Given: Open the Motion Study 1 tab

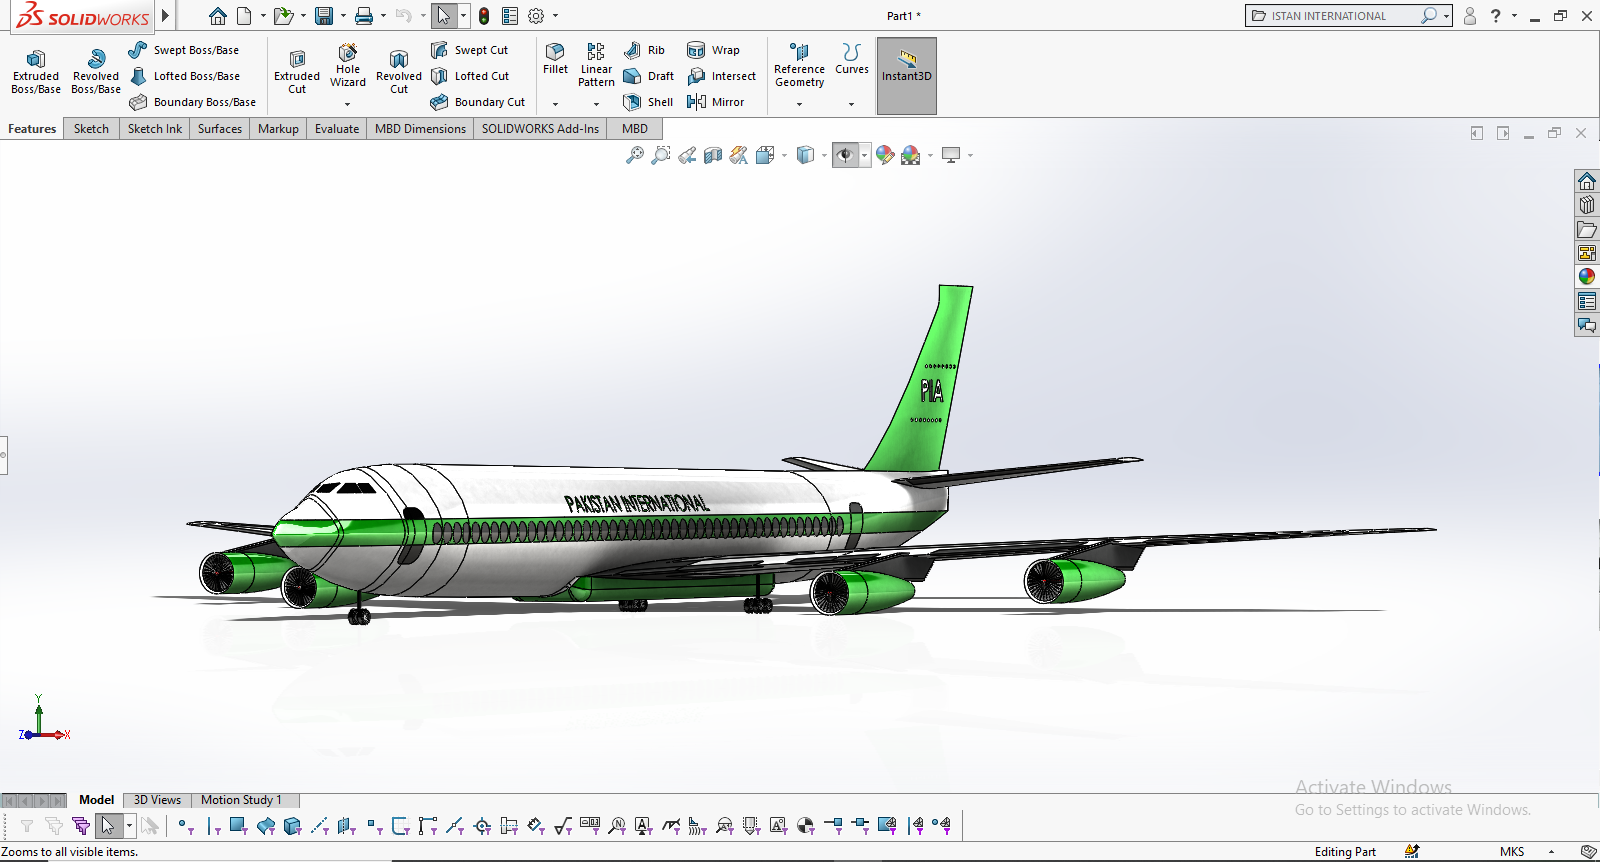Looking at the screenshot, I should [x=241, y=800].
